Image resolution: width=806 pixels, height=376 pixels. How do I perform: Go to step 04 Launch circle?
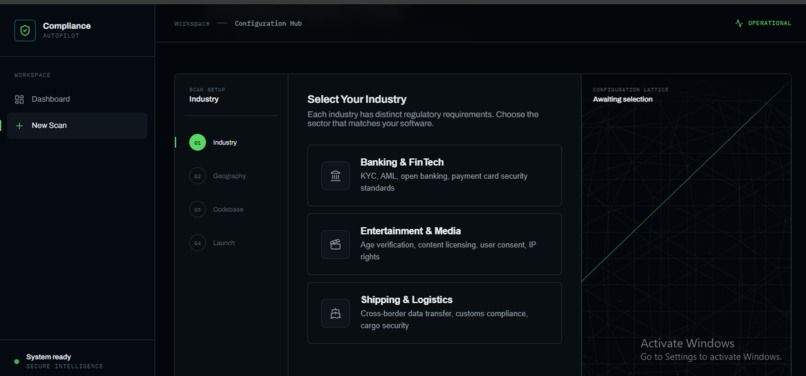click(x=197, y=243)
